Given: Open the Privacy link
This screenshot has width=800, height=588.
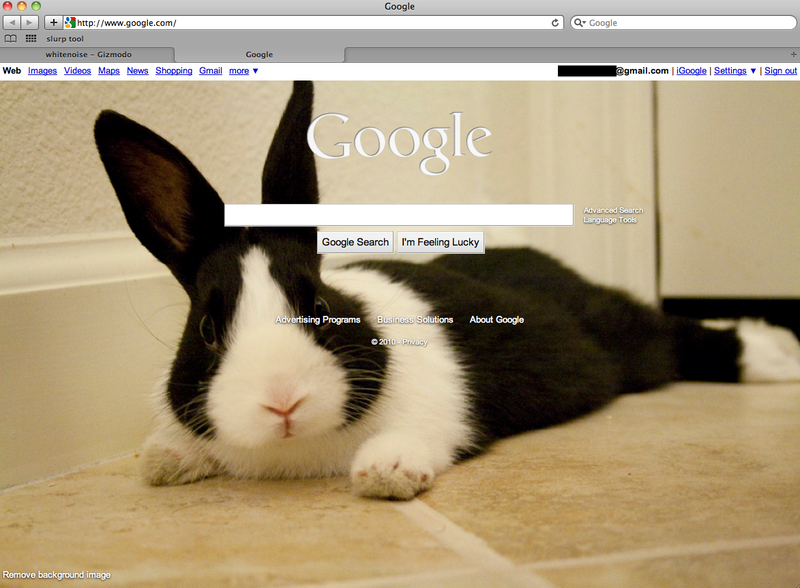Looking at the screenshot, I should [414, 342].
